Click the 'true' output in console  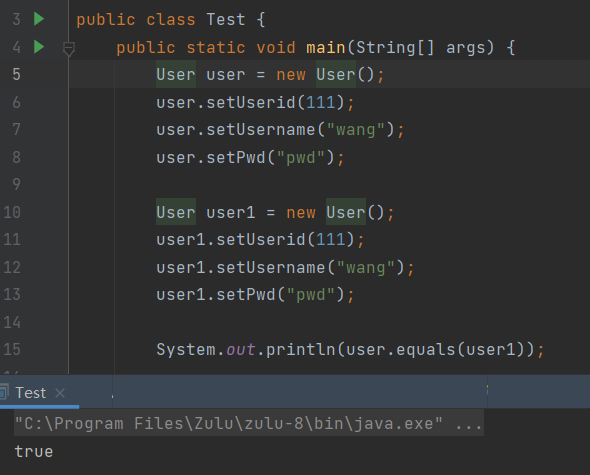tap(34, 451)
